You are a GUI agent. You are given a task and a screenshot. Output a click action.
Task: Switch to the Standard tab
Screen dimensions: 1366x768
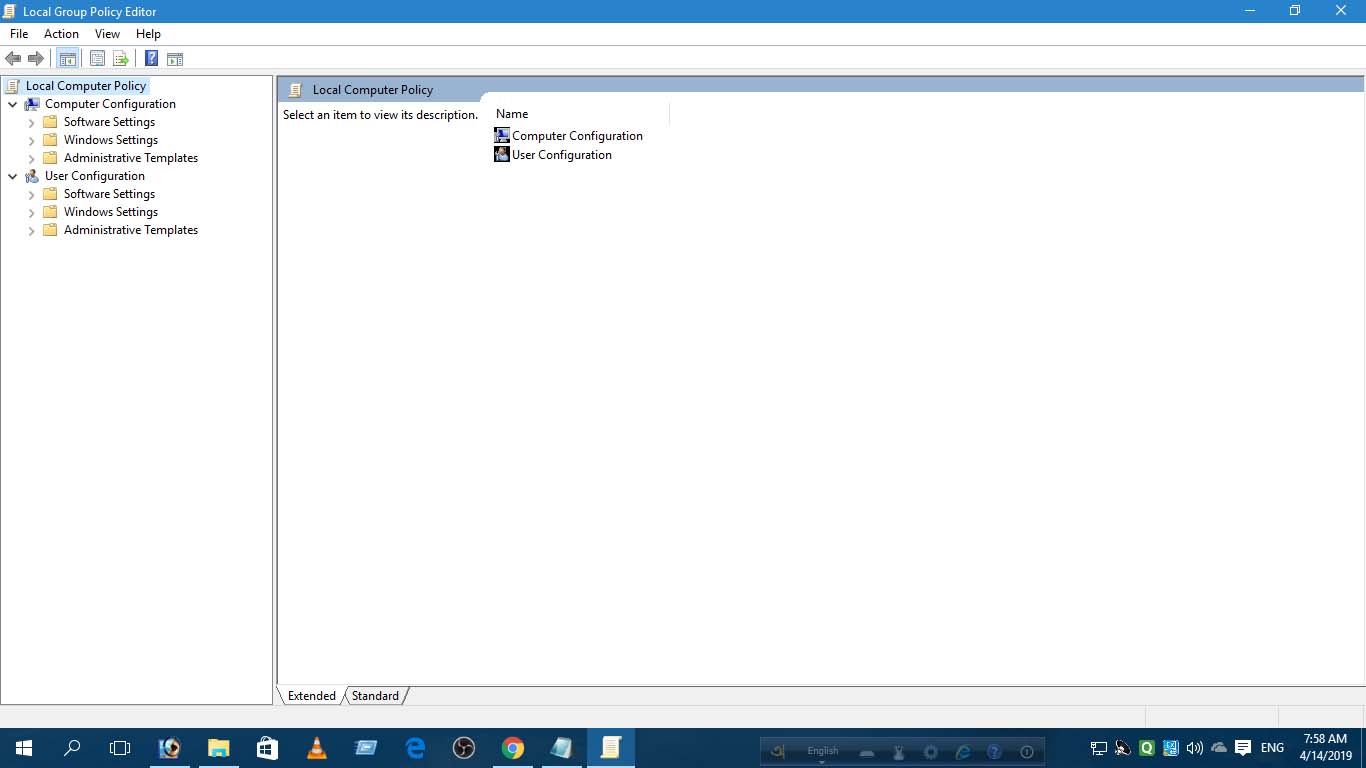(x=375, y=696)
